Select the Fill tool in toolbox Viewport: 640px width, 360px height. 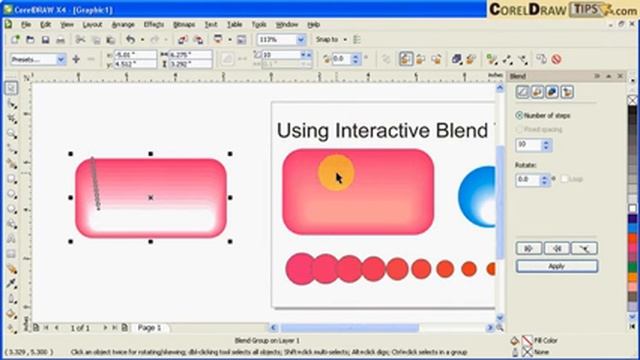coord(11,313)
